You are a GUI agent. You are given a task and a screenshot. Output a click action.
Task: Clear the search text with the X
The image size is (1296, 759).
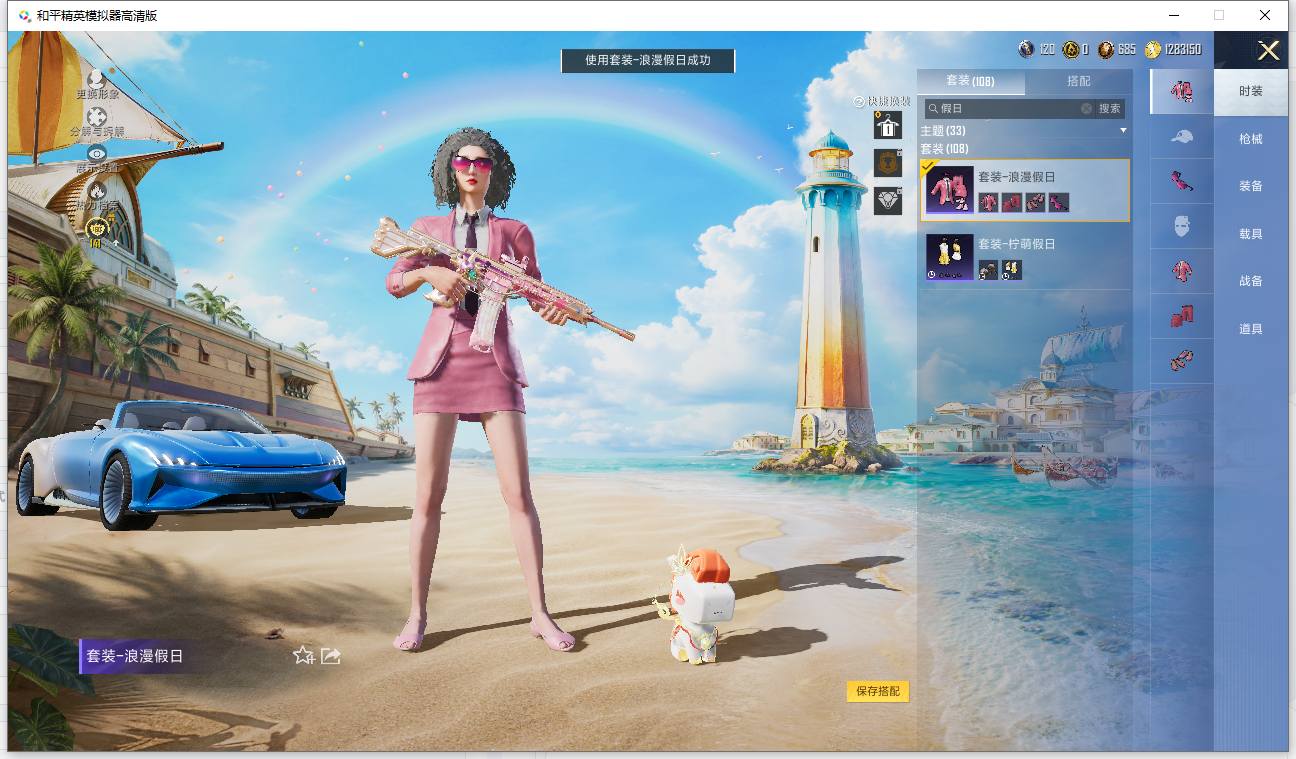click(x=1086, y=108)
